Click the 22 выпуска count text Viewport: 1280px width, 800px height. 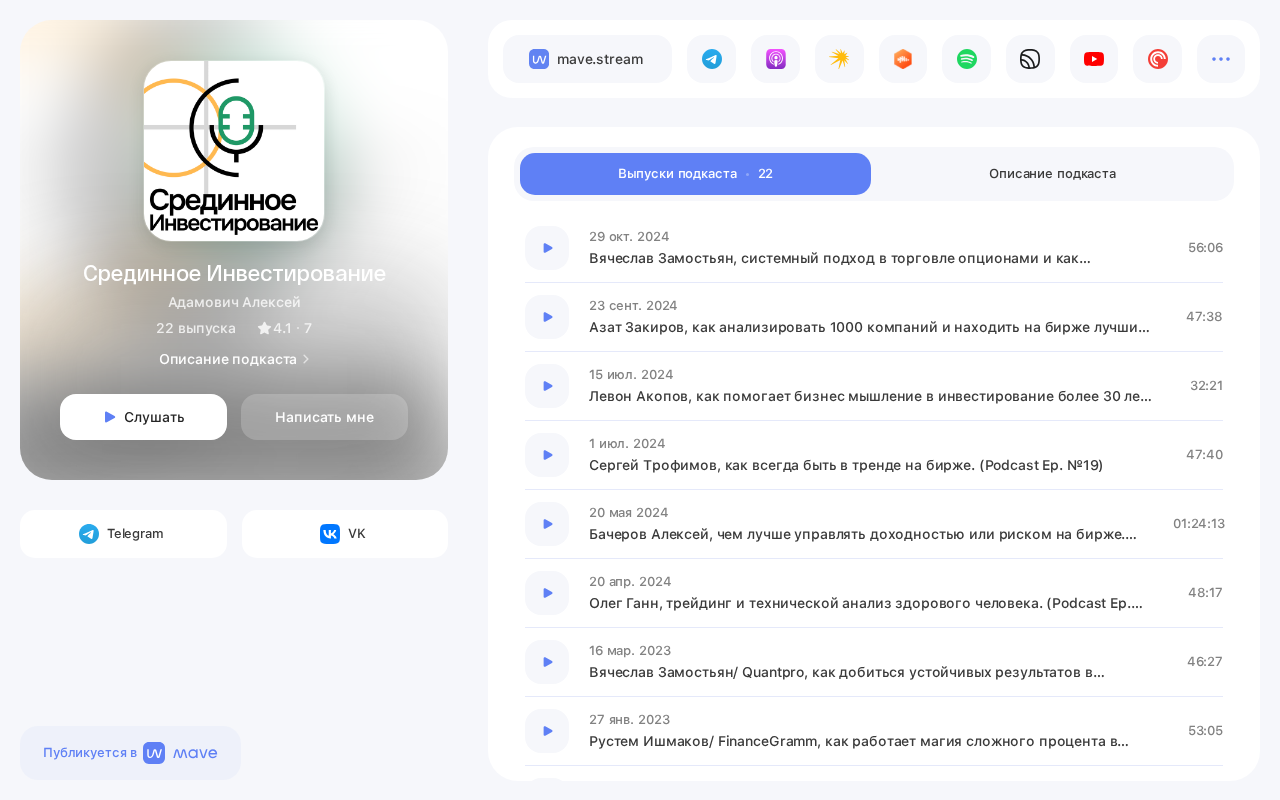click(x=196, y=328)
